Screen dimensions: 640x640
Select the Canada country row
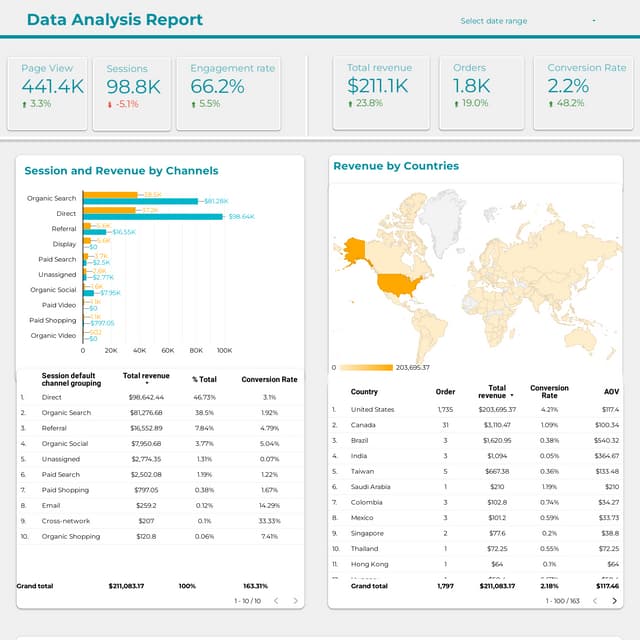point(476,425)
